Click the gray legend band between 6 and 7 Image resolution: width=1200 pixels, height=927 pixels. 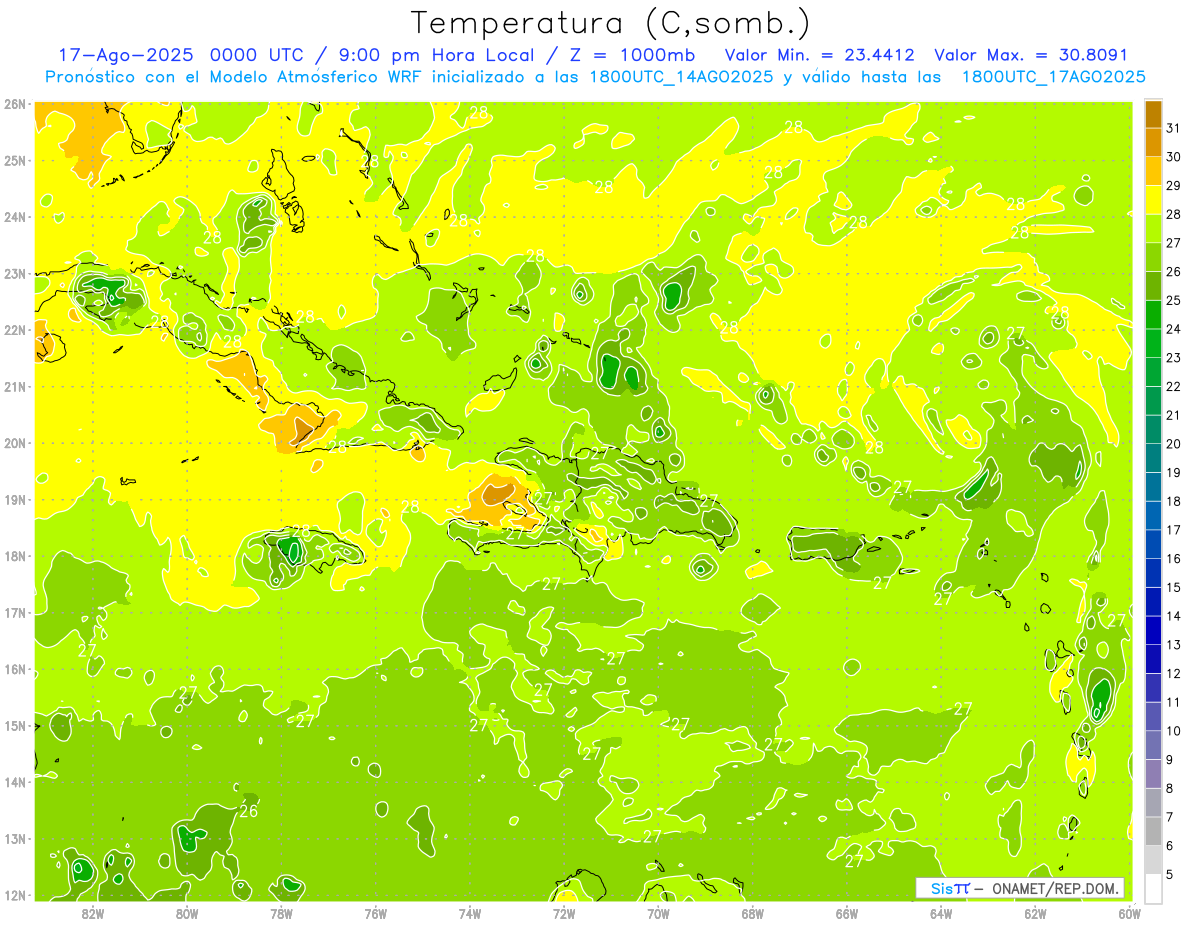coord(1153,831)
